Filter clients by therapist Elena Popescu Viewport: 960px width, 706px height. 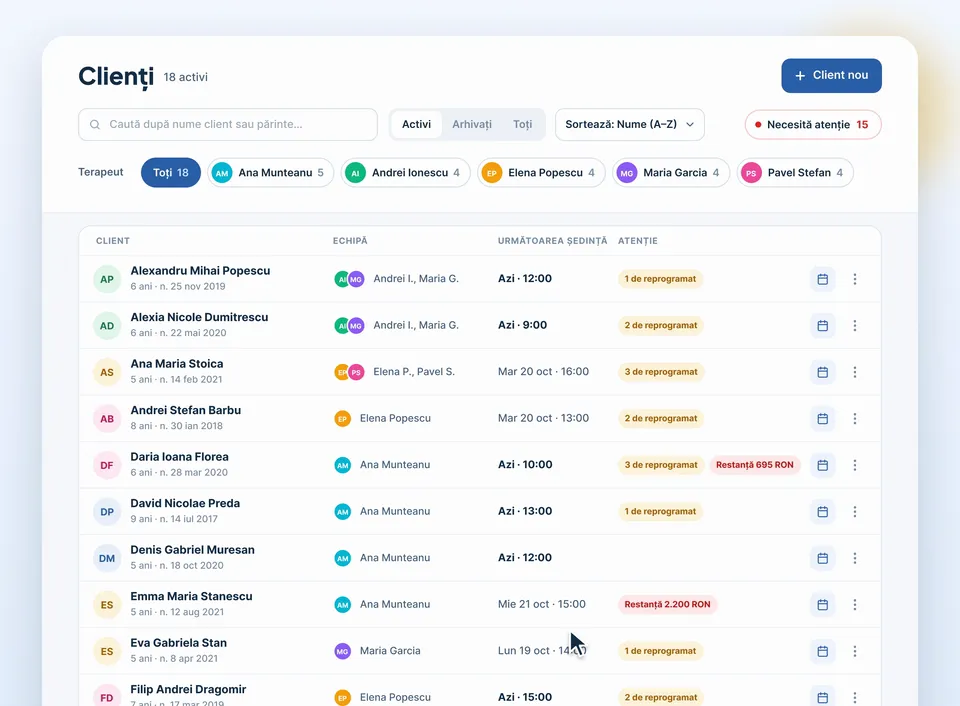(541, 173)
